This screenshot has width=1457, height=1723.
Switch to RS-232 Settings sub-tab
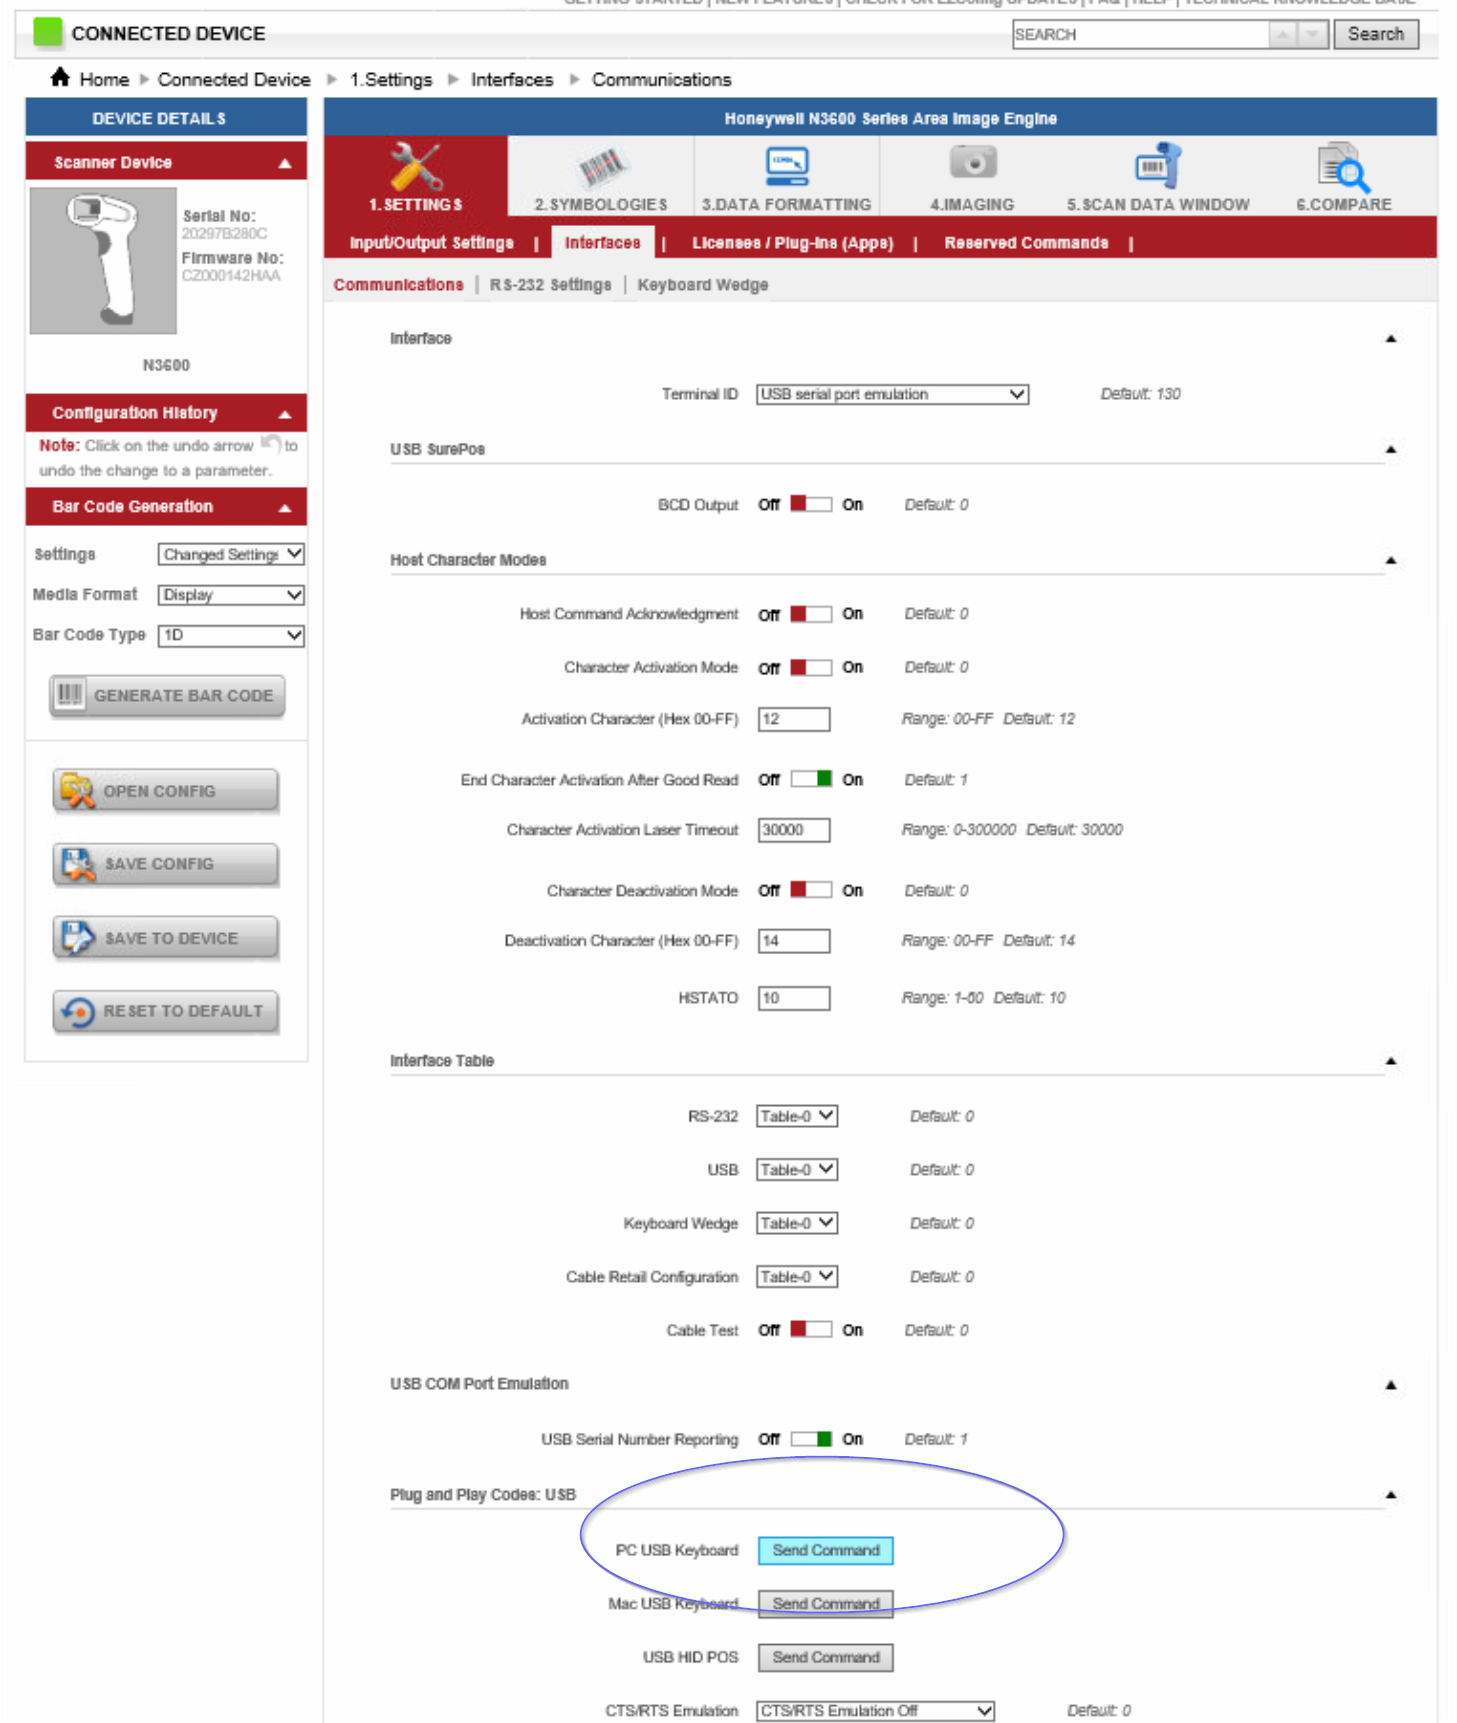point(550,285)
